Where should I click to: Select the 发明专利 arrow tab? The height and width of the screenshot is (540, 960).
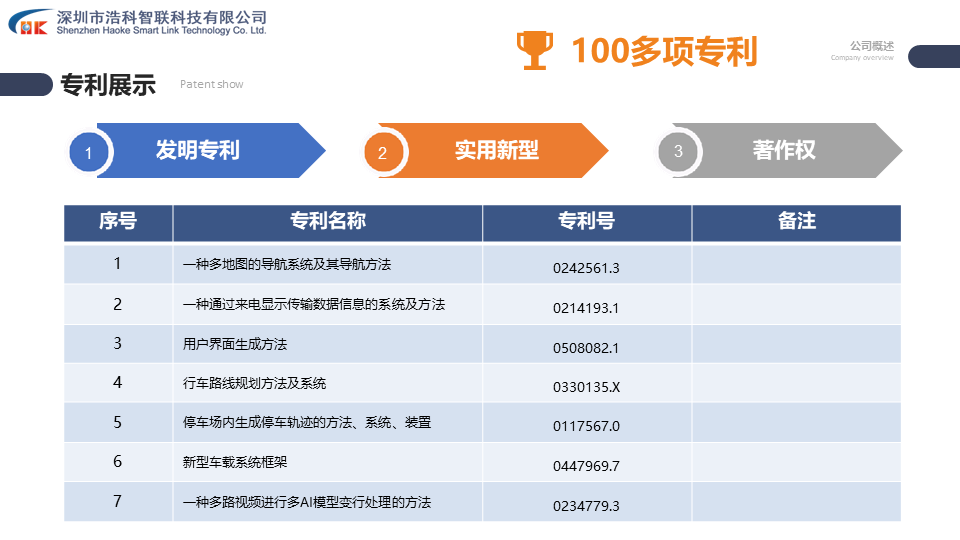[x=210, y=151]
